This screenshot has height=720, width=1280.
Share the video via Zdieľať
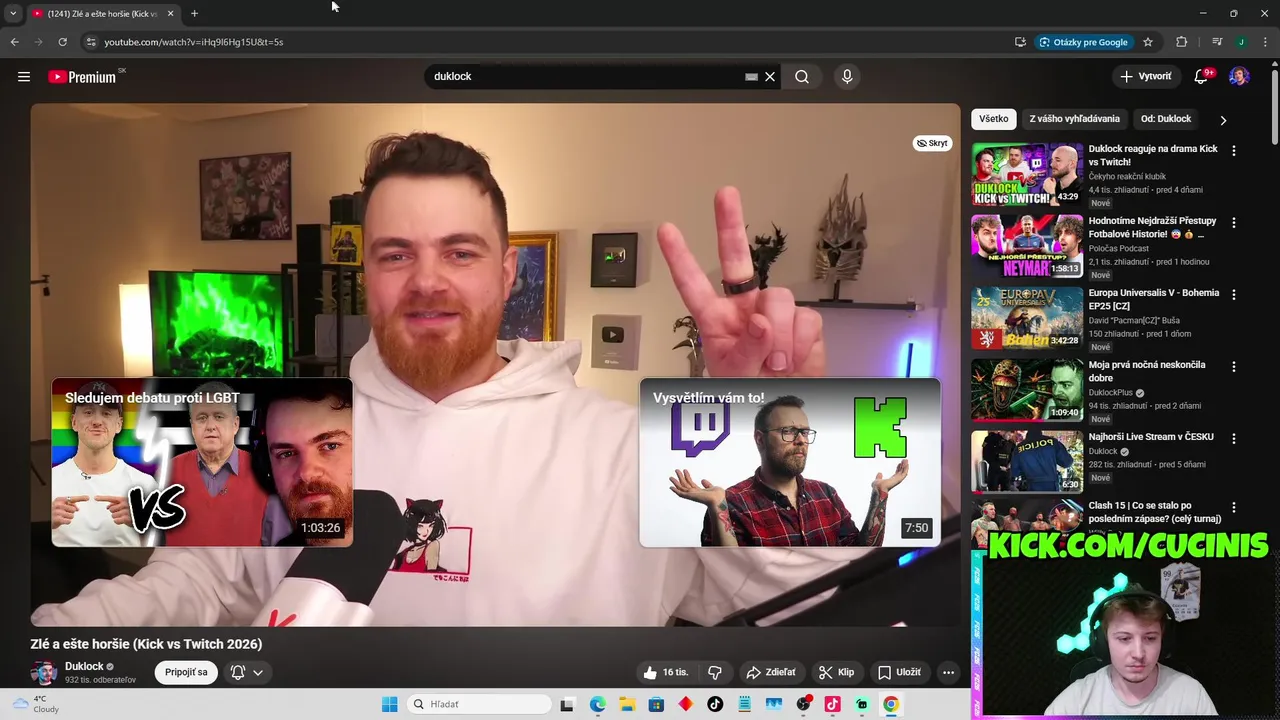click(771, 672)
